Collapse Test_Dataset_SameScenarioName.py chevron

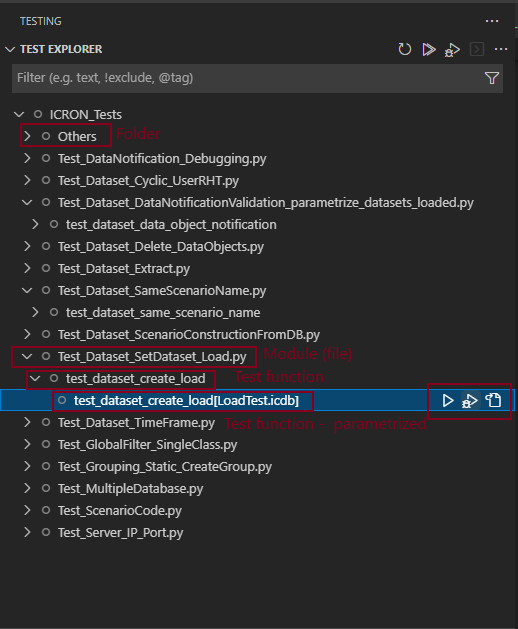[27, 290]
